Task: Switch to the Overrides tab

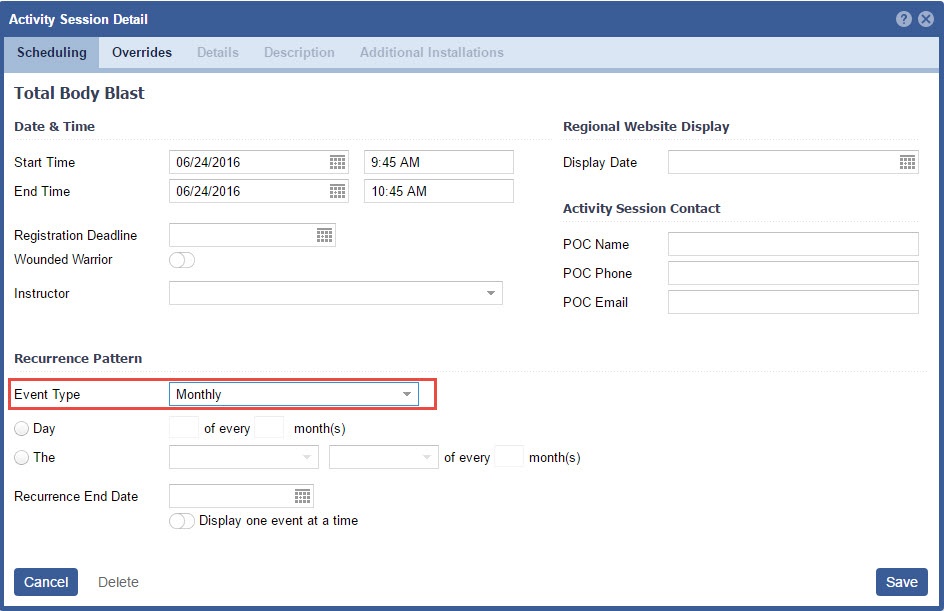Action: click(x=142, y=52)
